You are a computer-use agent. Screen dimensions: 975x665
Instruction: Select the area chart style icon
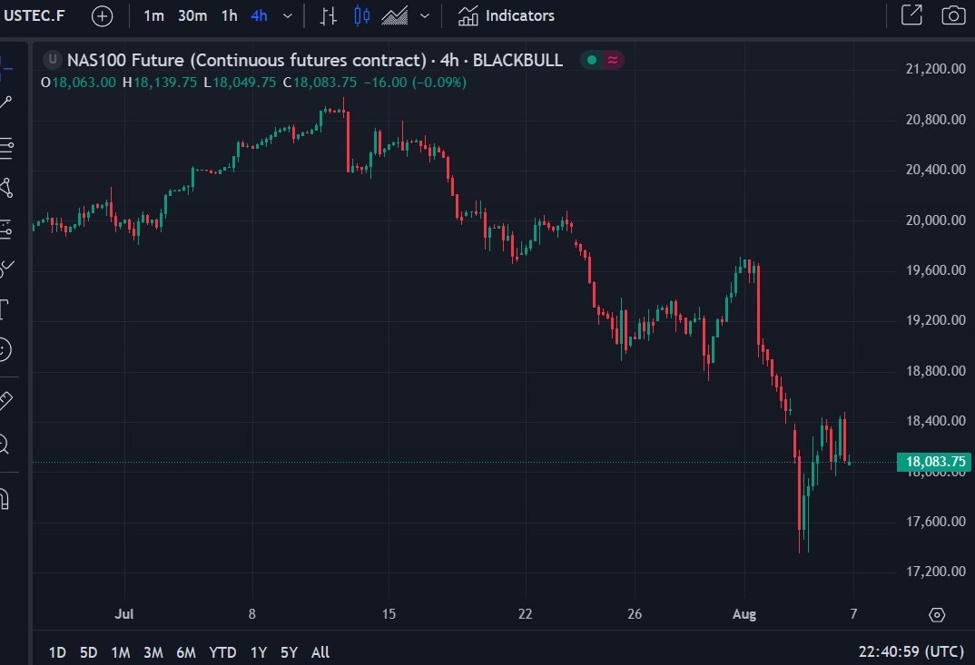tap(396, 16)
